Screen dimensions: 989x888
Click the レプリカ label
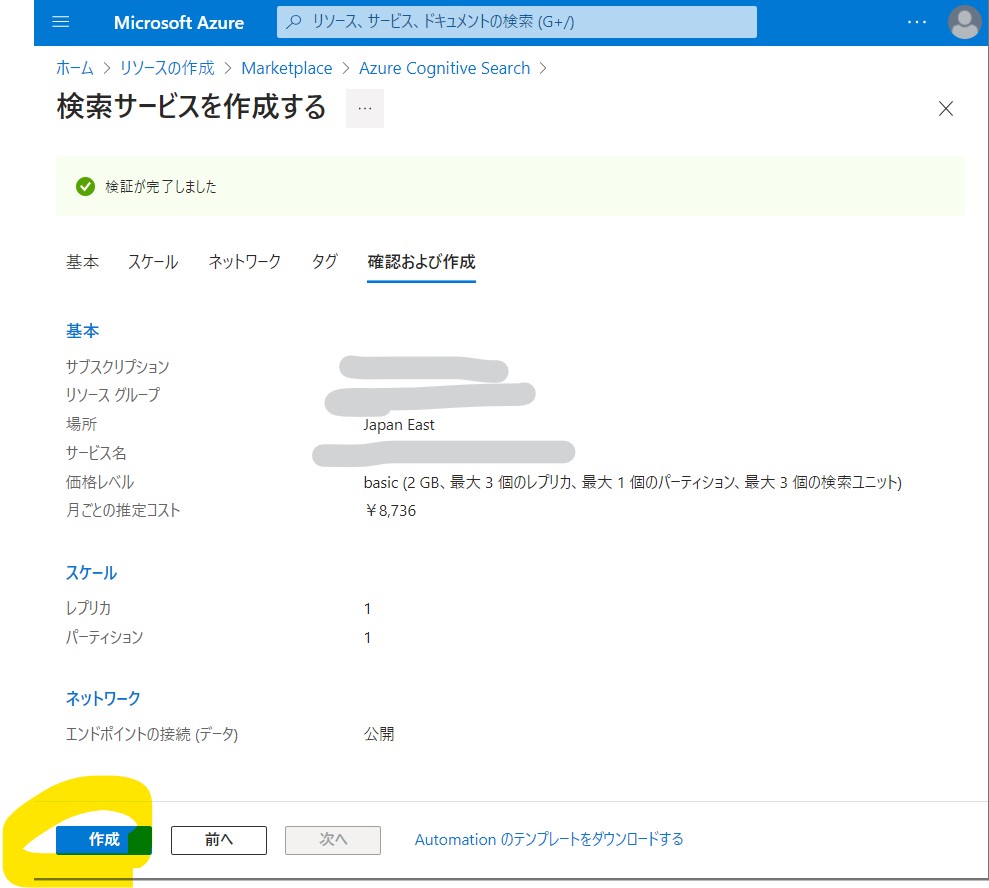88,608
